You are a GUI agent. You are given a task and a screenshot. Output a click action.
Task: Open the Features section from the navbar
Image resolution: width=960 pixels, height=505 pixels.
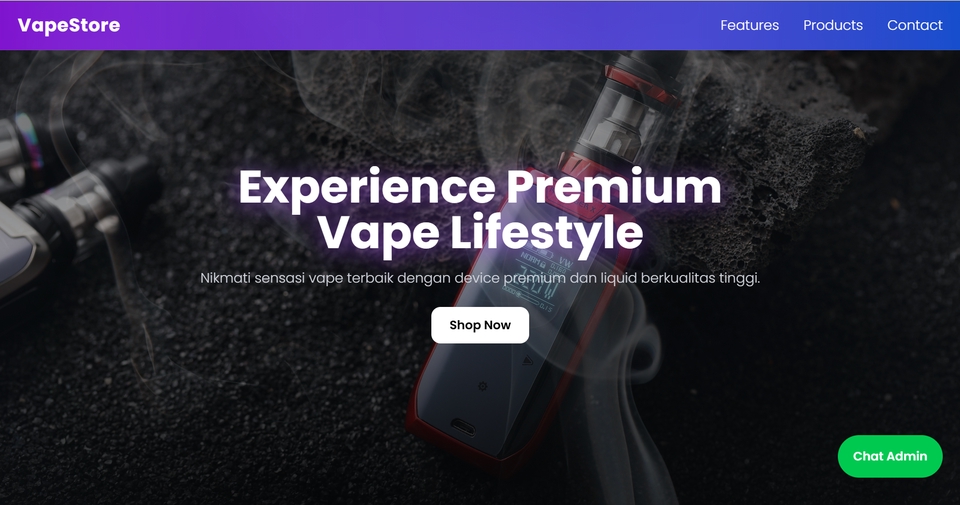tap(749, 25)
